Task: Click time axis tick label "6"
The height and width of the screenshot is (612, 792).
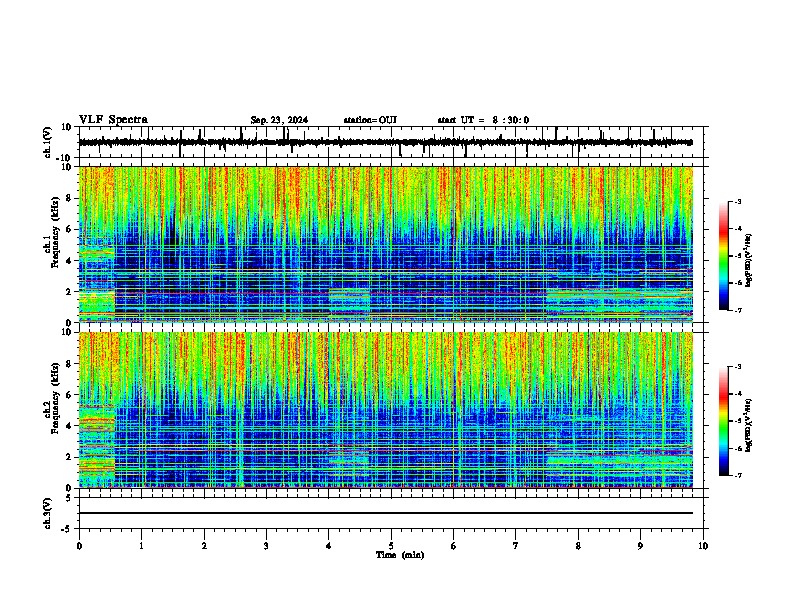Action: click(454, 546)
